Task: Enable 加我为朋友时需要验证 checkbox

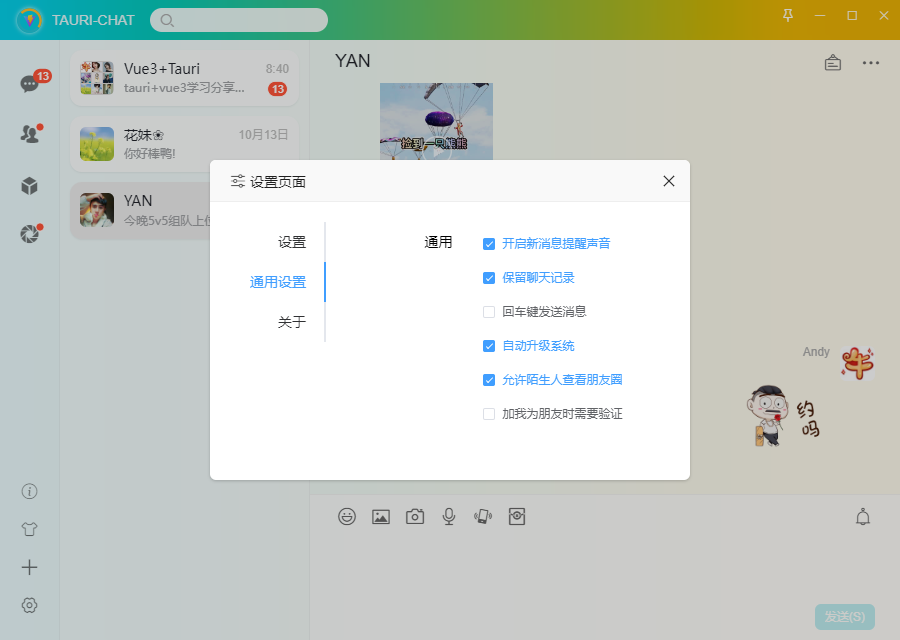Action: click(489, 413)
